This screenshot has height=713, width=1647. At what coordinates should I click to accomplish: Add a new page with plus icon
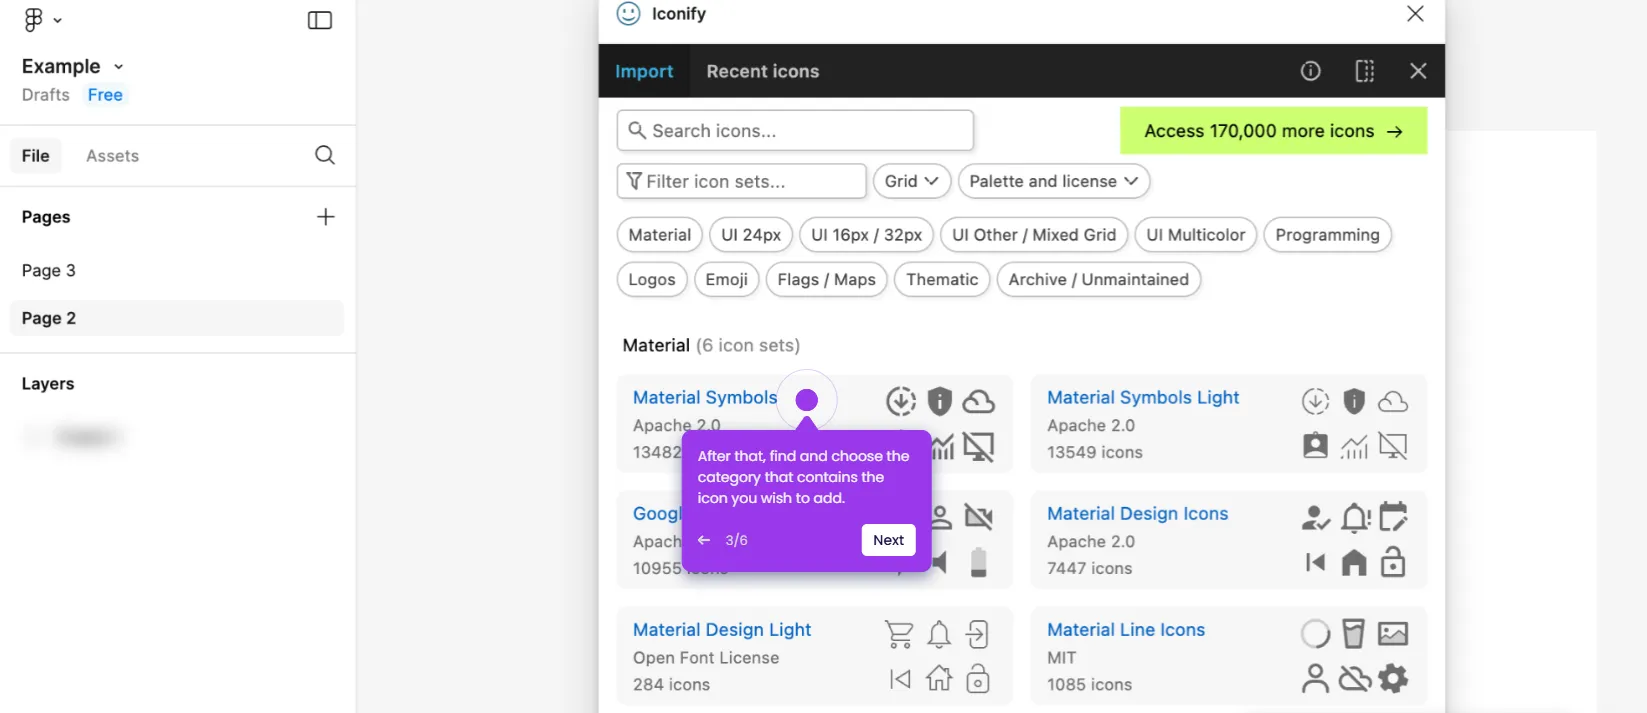(x=326, y=217)
